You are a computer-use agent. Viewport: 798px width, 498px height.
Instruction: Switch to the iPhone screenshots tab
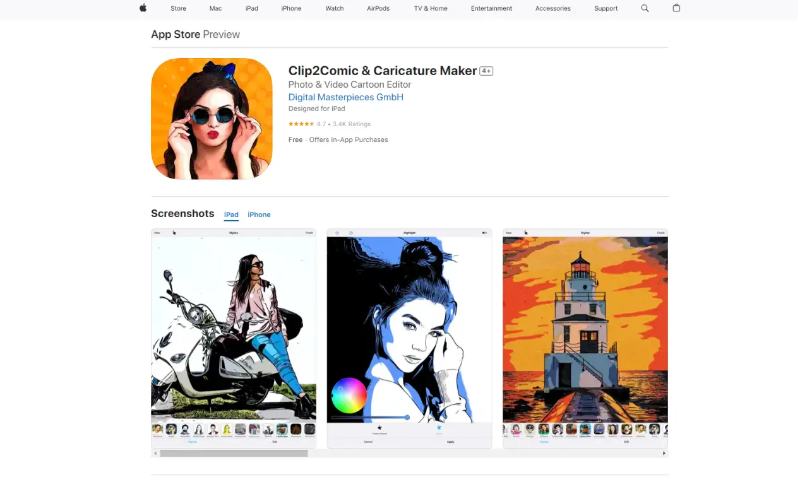point(259,215)
